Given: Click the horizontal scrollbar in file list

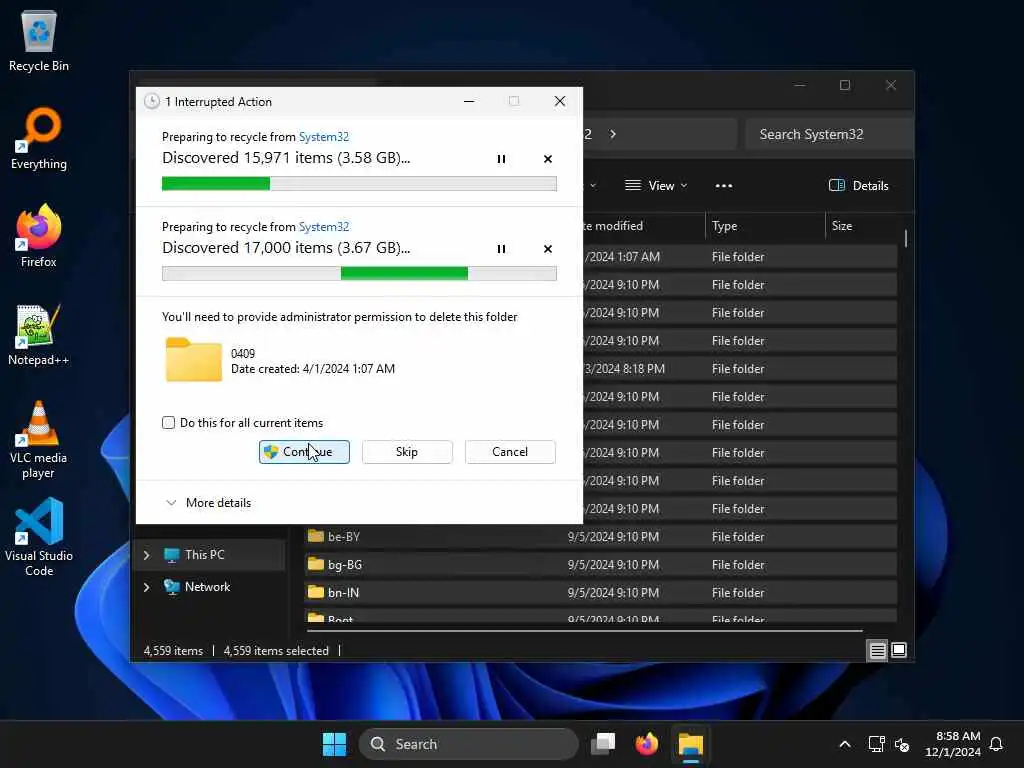Looking at the screenshot, I should pos(584,631).
